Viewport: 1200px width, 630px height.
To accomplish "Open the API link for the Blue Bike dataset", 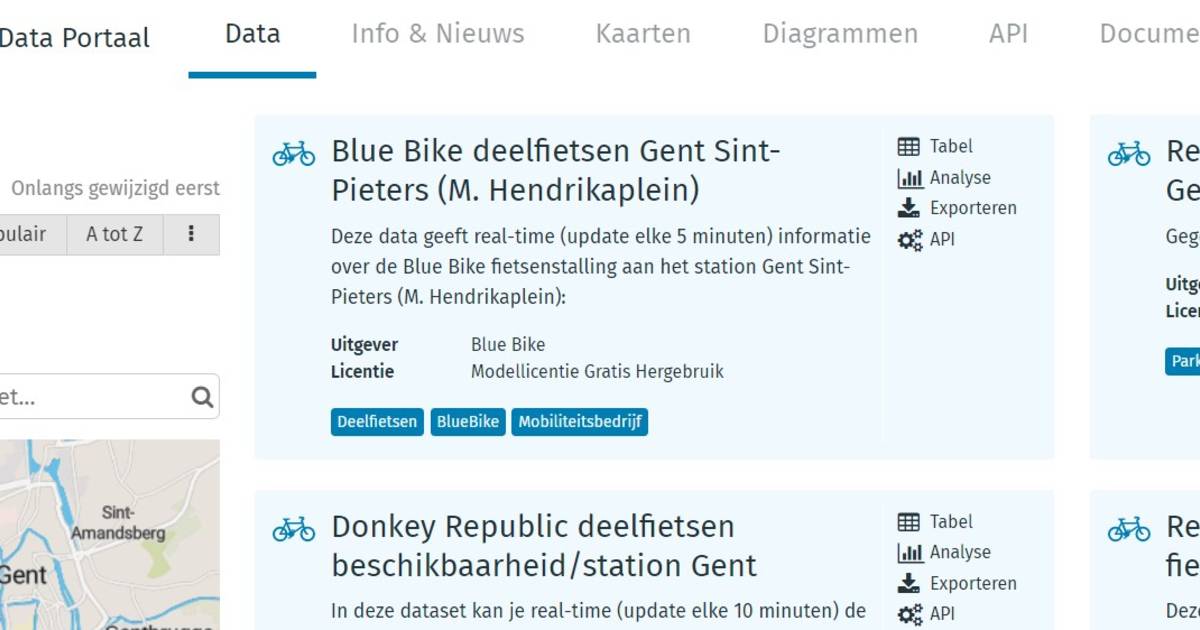I will pyautogui.click(x=926, y=240).
